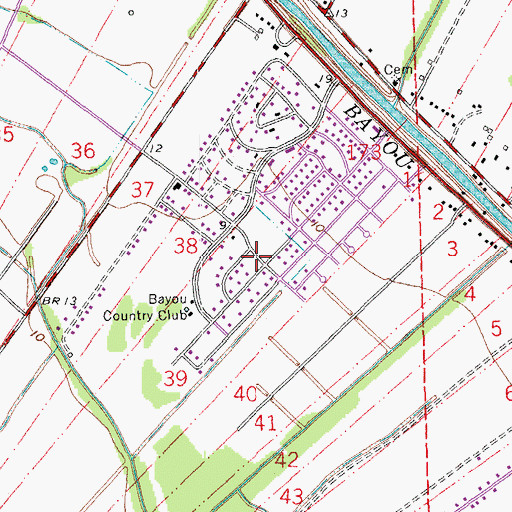Click the Cem cemetery label
512x512 pixels.
tap(398, 70)
